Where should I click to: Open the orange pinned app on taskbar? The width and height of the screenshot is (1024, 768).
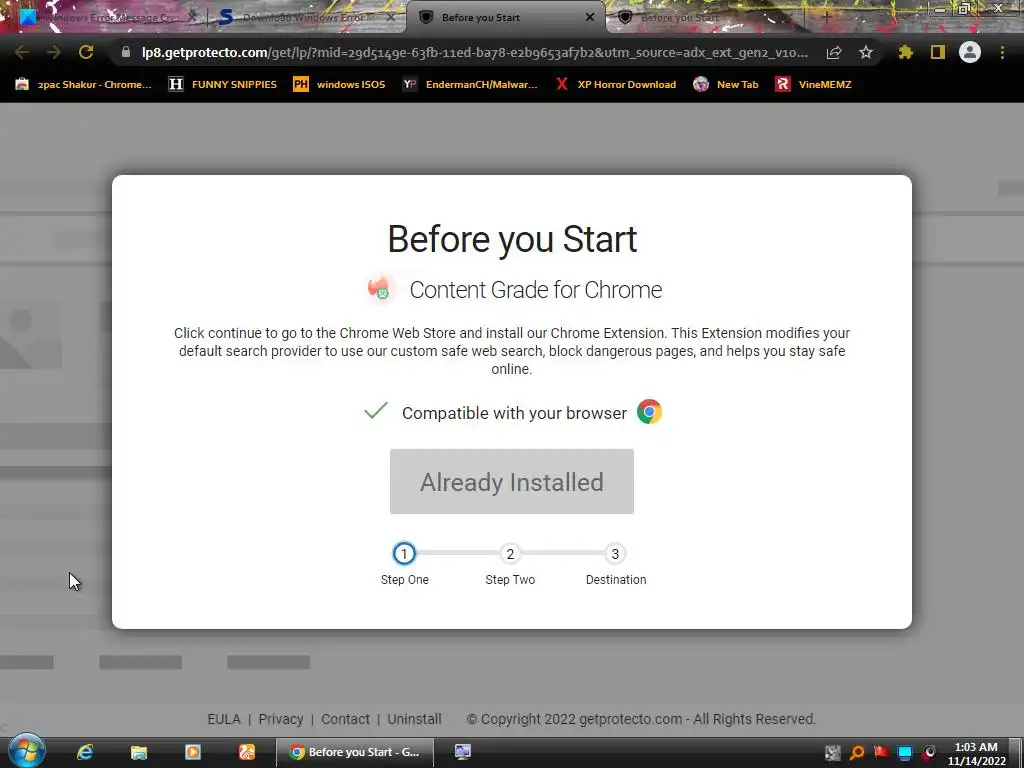point(246,752)
